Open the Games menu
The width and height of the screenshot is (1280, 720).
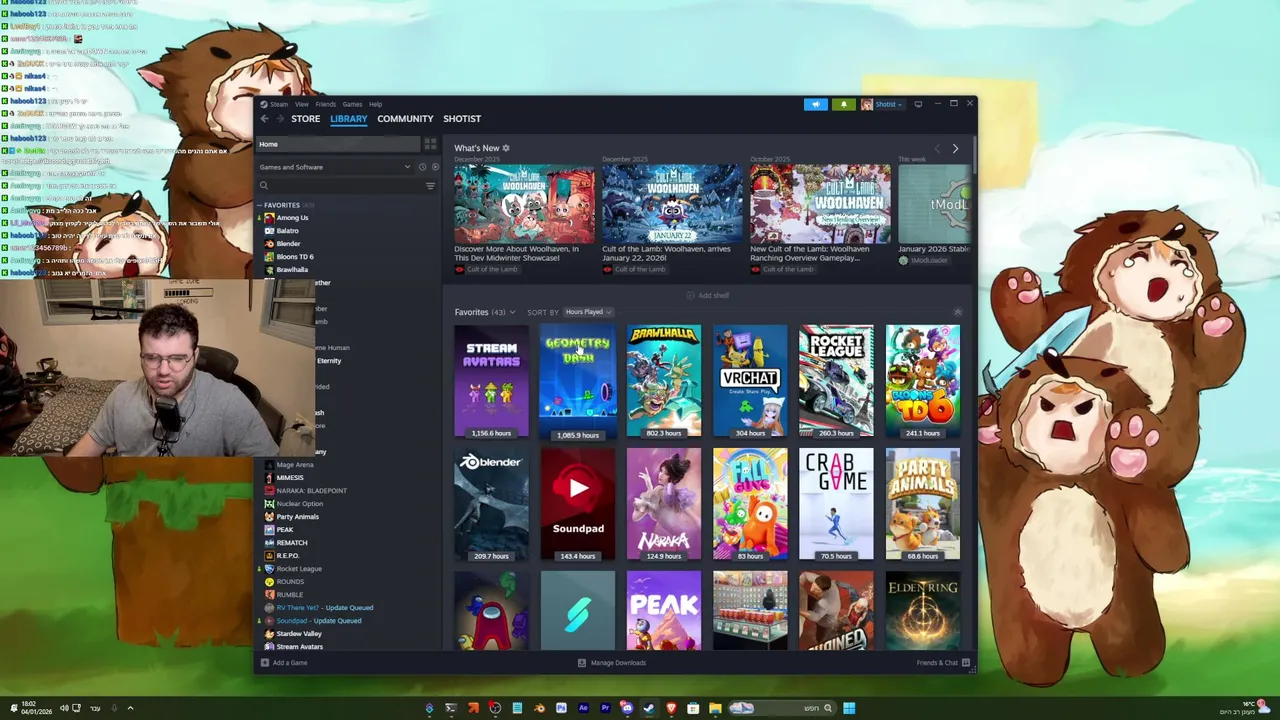[352, 104]
